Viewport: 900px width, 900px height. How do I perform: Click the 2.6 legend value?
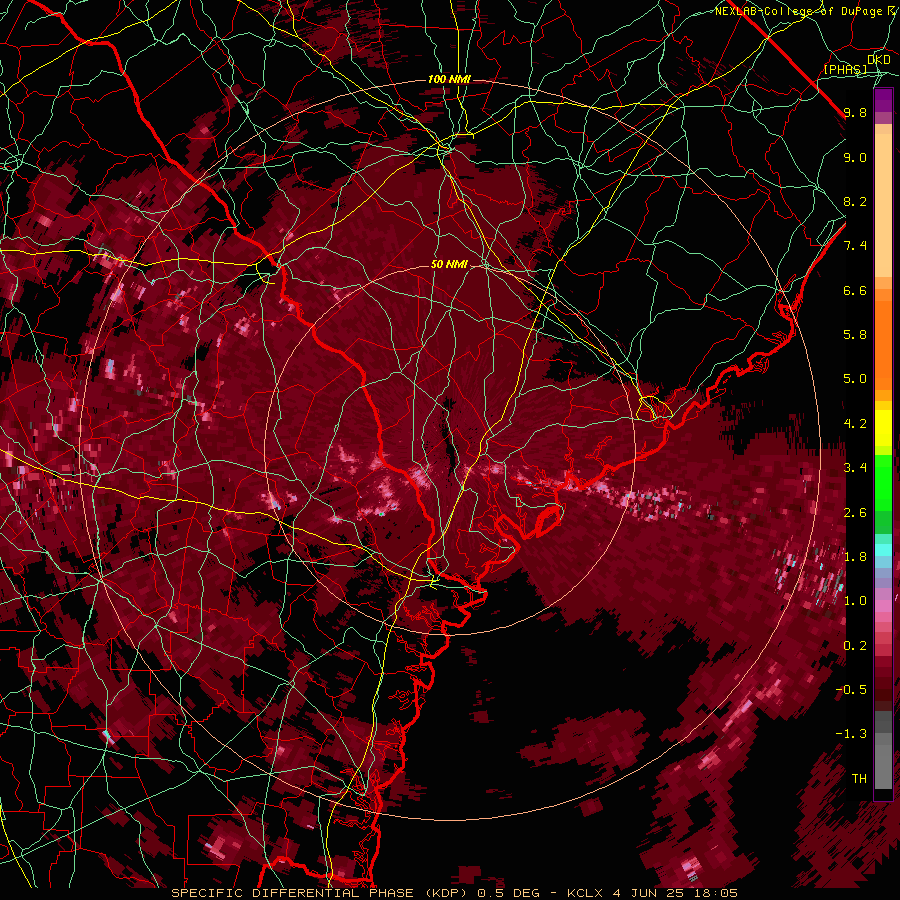click(855, 512)
